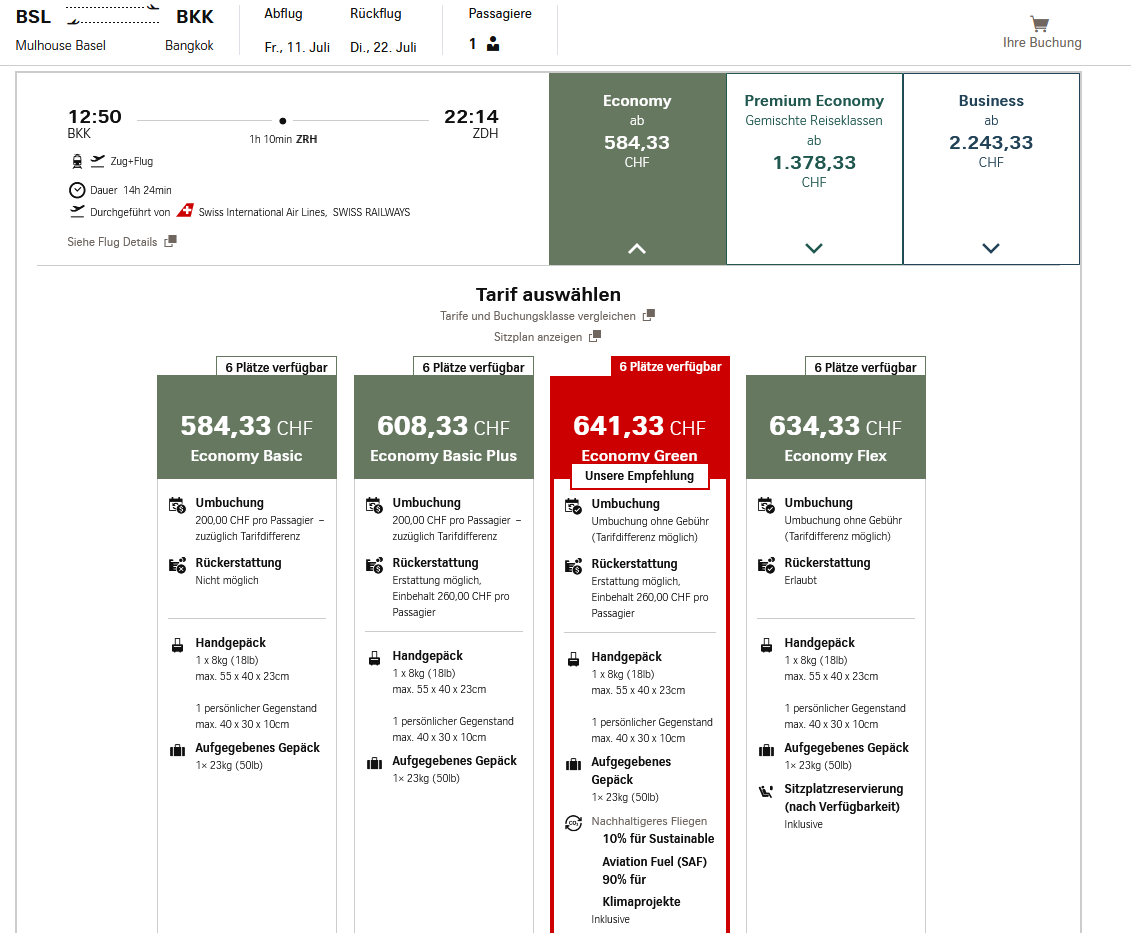Collapse the Economy fare chevron
This screenshot has width=1131, height=933.
pyautogui.click(x=637, y=249)
